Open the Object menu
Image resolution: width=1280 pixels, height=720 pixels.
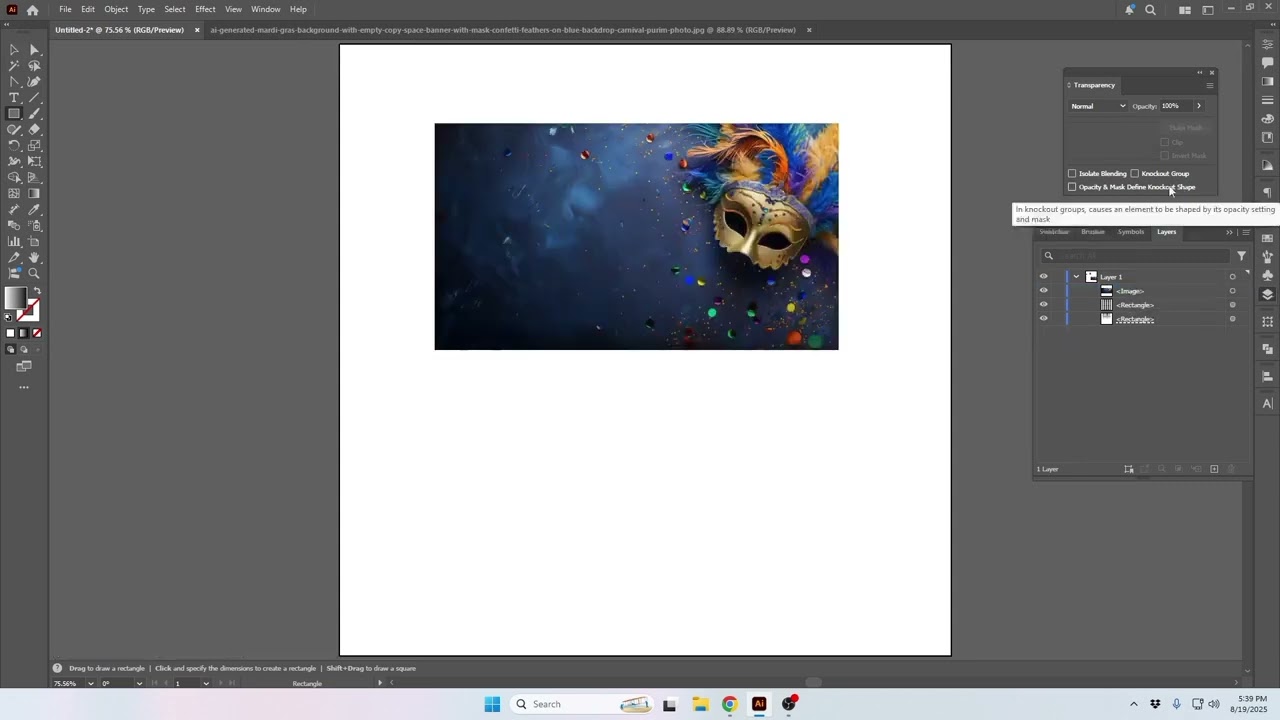point(116,9)
